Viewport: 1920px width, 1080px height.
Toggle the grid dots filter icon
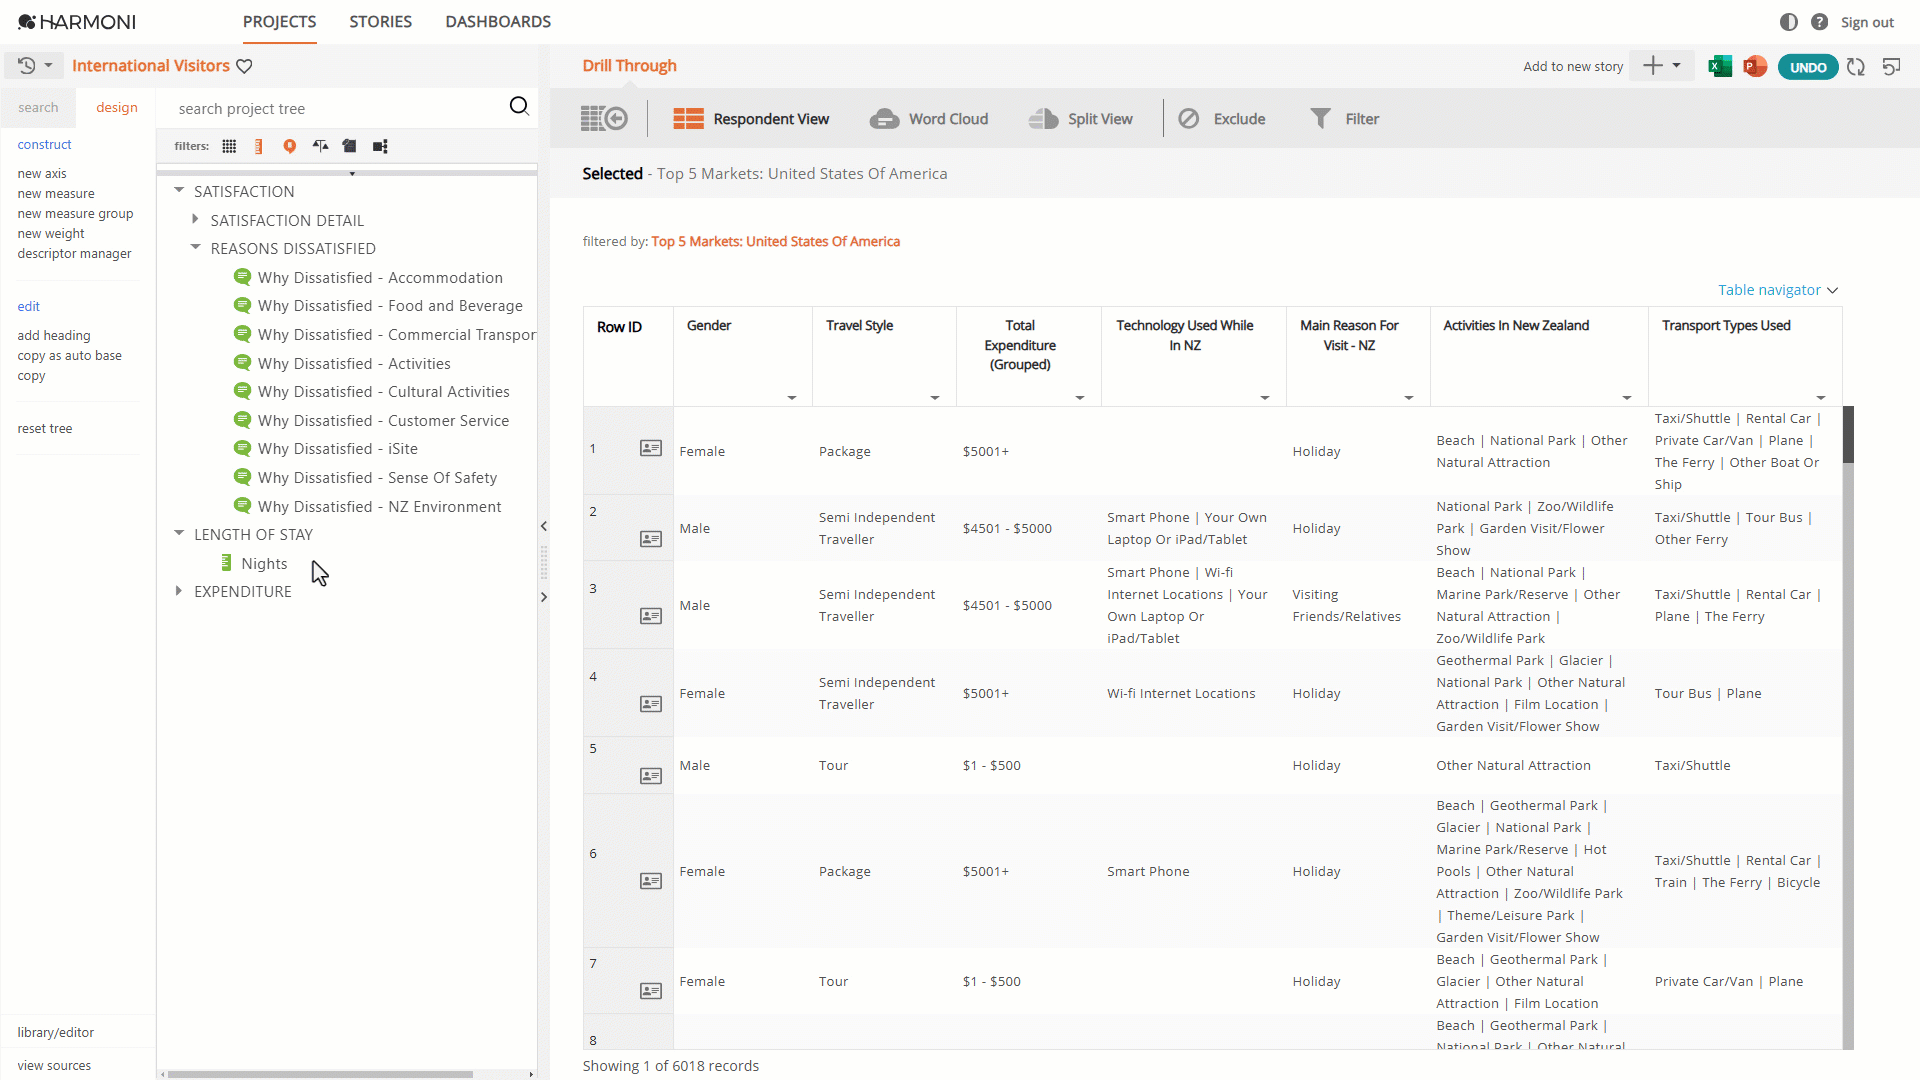pyautogui.click(x=229, y=146)
